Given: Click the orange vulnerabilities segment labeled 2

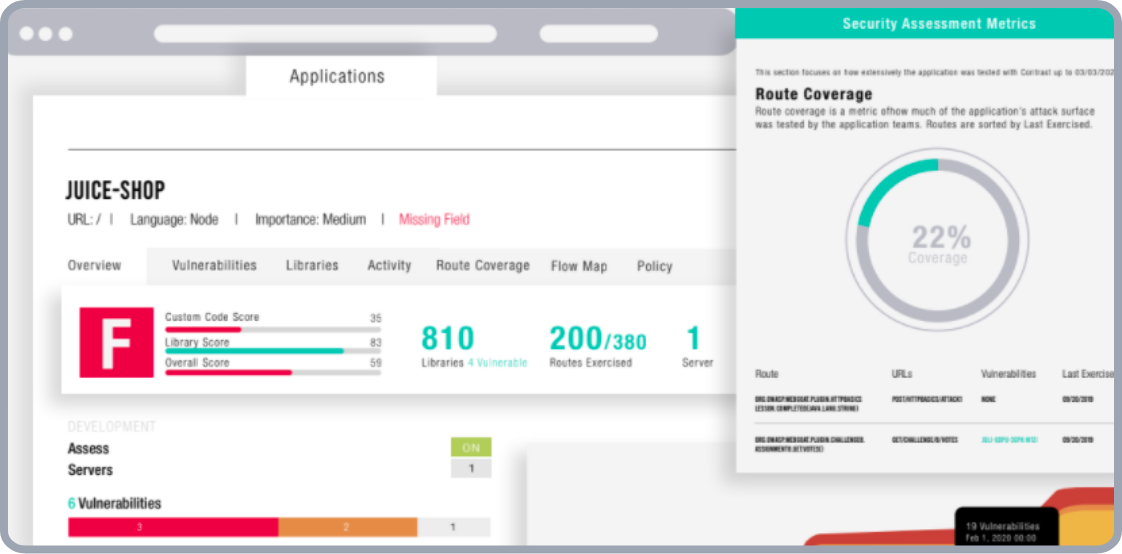Looking at the screenshot, I should [347, 527].
